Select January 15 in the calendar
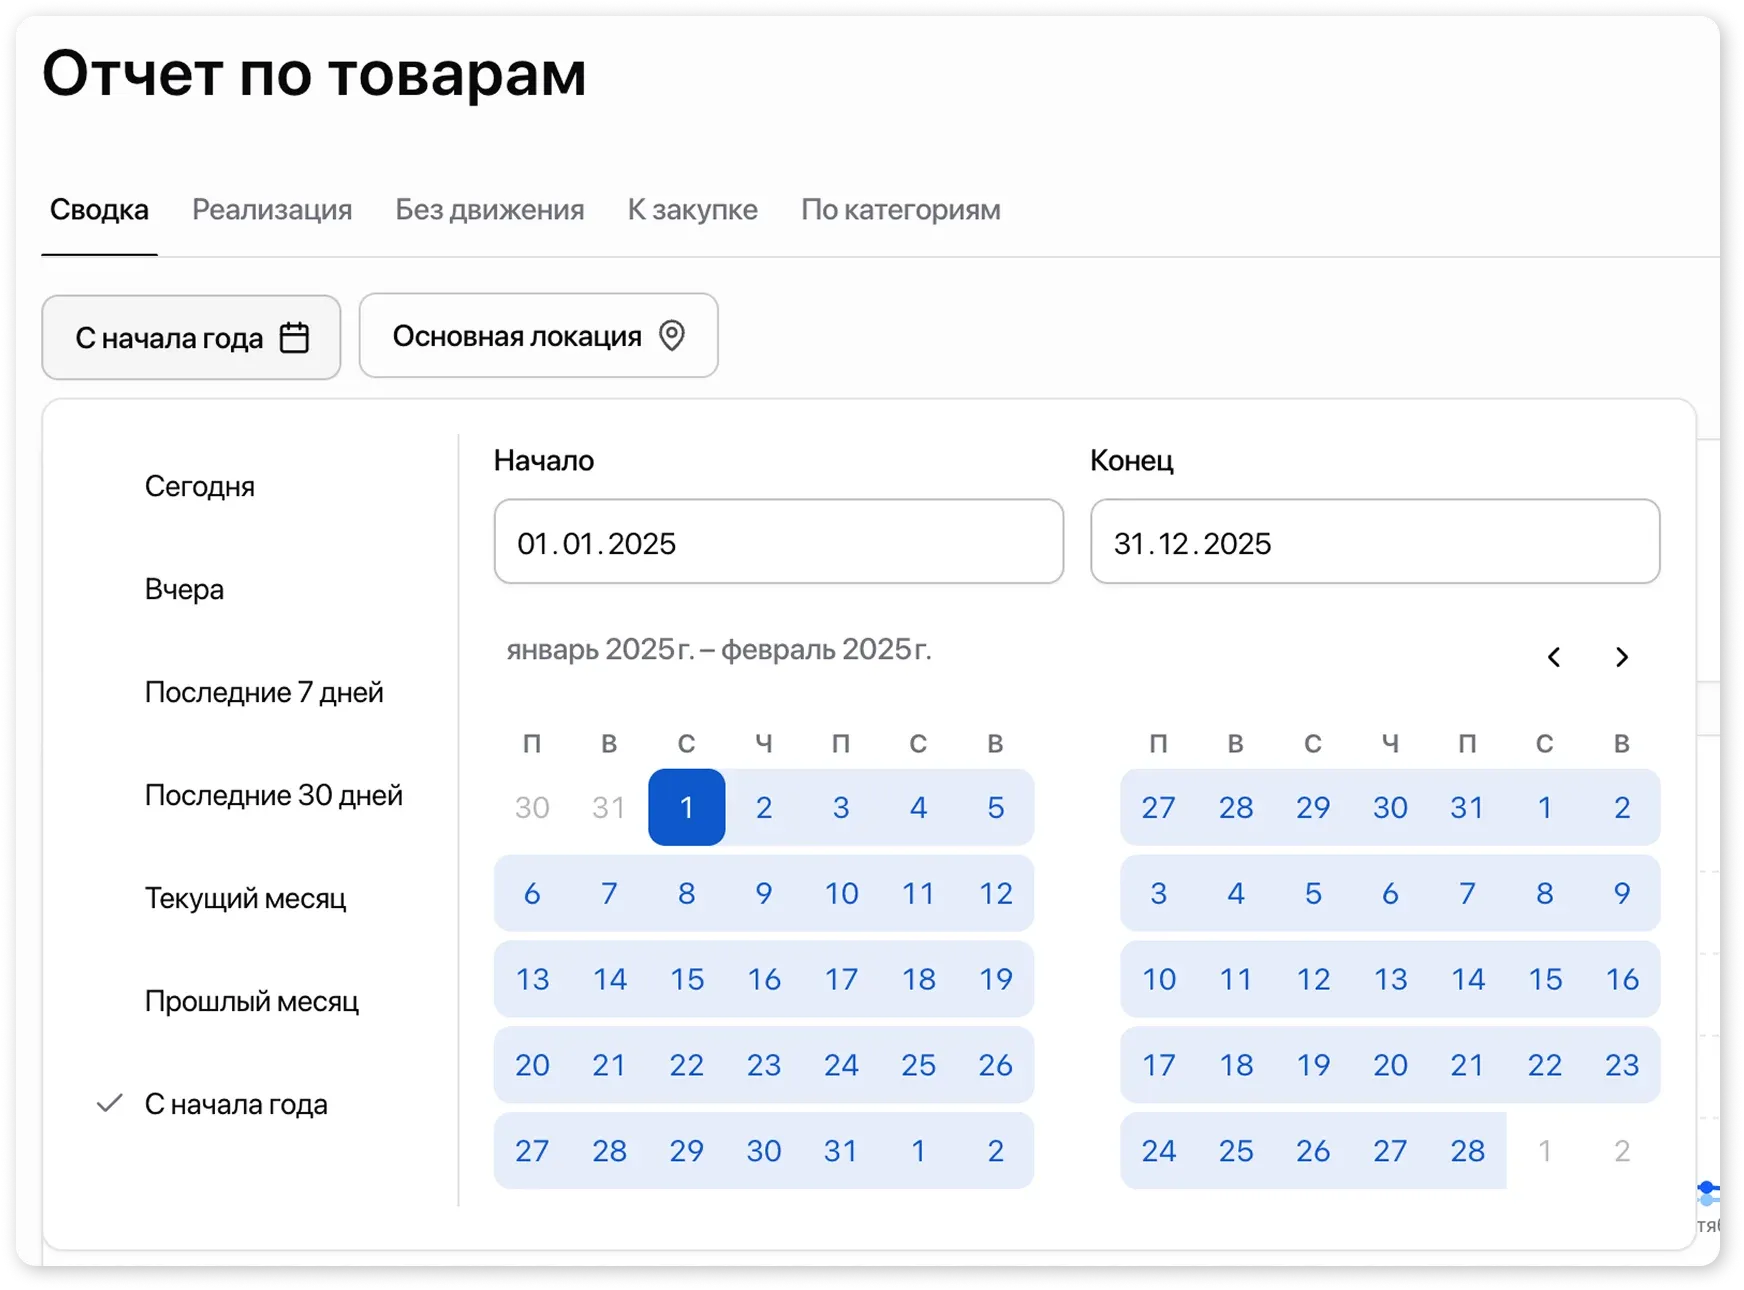1744x1290 pixels. pos(687,979)
